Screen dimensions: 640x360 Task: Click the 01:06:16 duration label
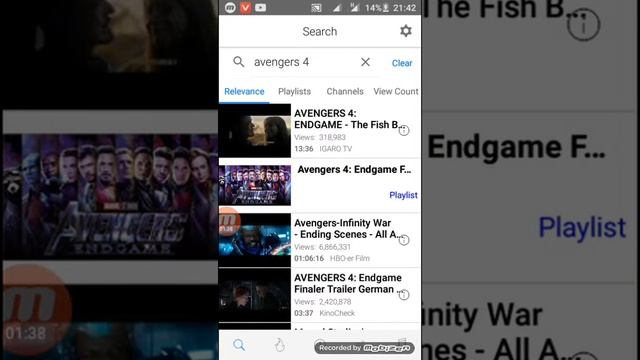tap(309, 258)
